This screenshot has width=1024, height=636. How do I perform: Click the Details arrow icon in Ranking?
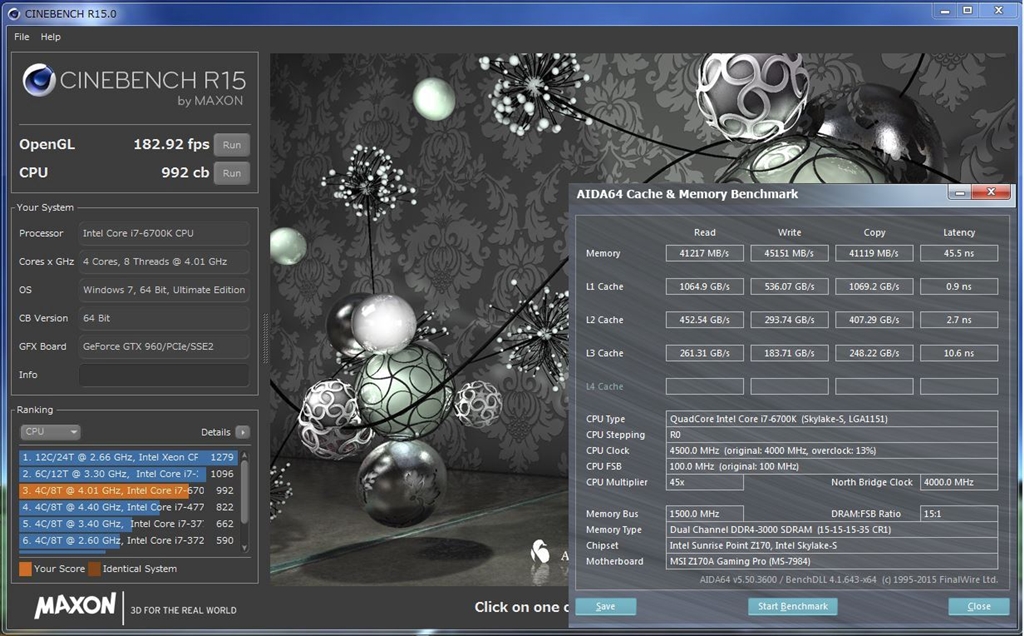(x=242, y=433)
